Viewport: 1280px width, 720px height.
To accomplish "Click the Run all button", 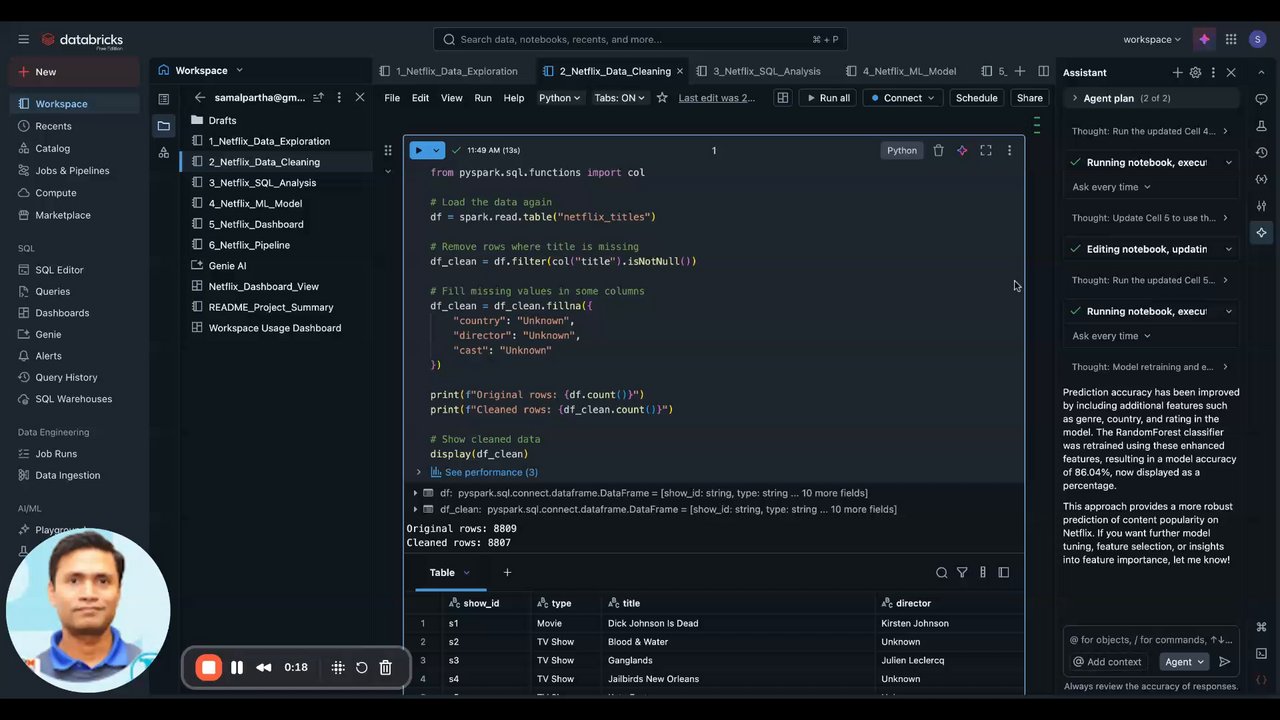I will [827, 98].
